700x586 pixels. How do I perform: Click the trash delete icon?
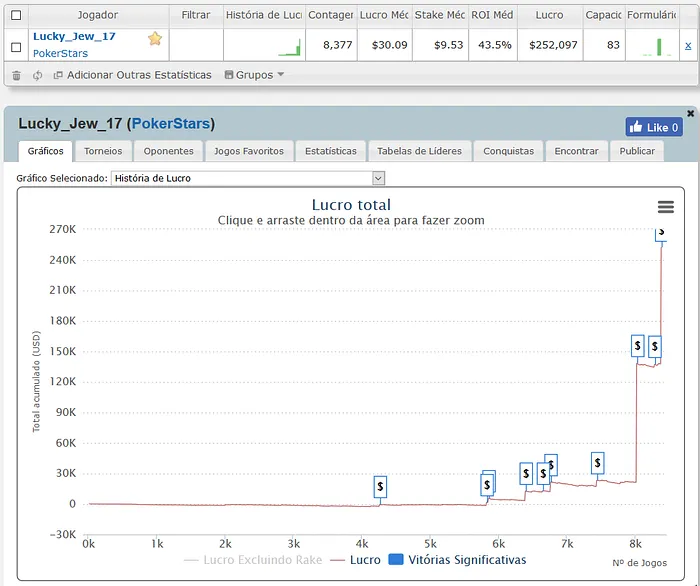tap(16, 75)
